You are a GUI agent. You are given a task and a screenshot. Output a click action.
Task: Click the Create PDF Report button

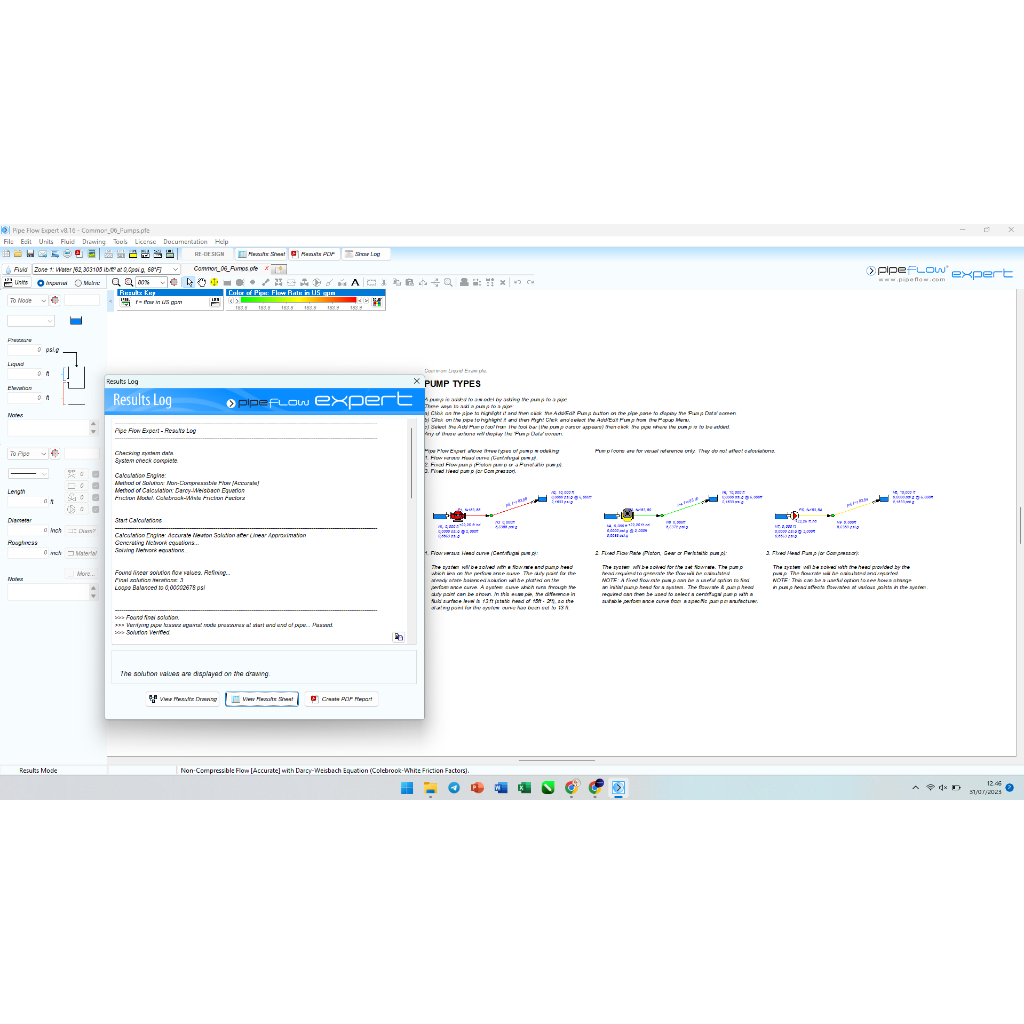[x=341, y=699]
